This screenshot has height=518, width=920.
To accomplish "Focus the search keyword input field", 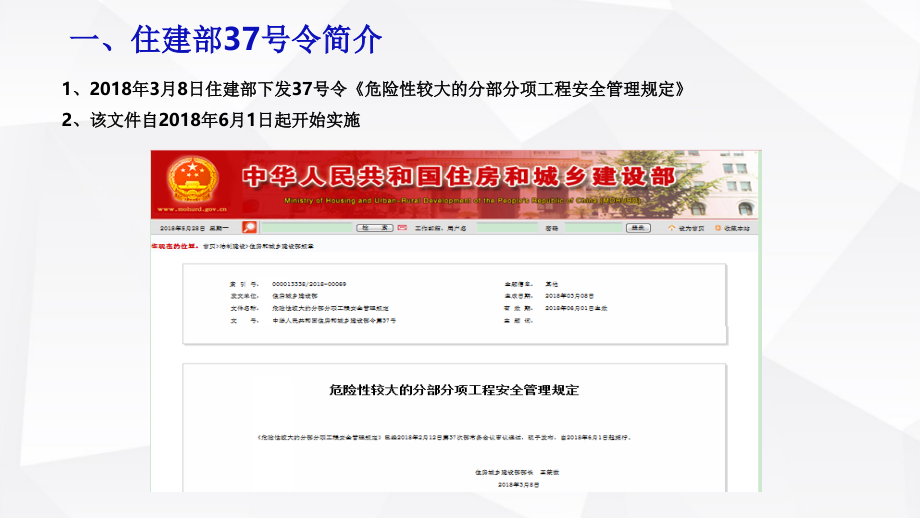I will [307, 228].
